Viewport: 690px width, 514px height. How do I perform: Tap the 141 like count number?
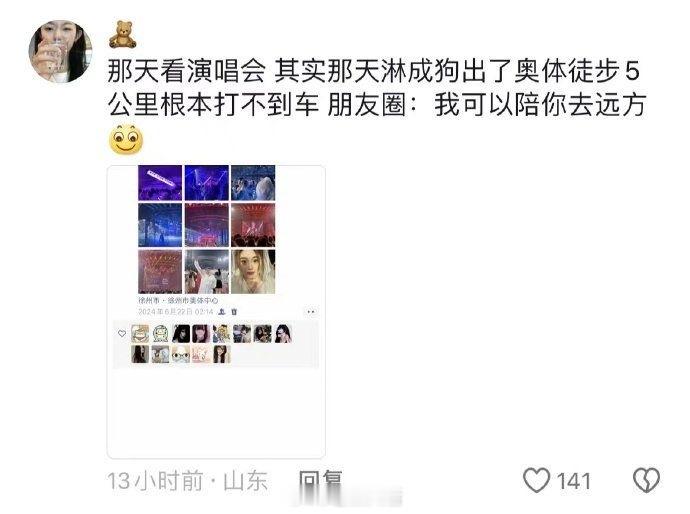point(573,481)
